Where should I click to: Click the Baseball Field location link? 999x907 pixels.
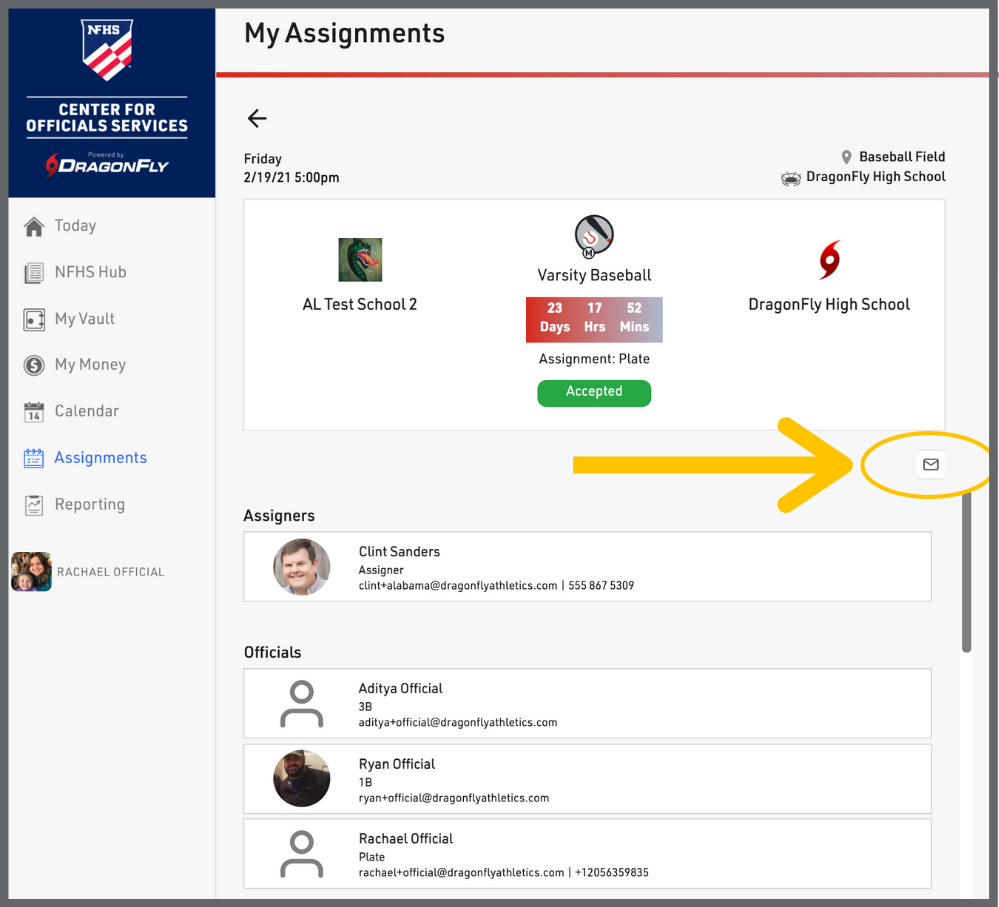[901, 157]
